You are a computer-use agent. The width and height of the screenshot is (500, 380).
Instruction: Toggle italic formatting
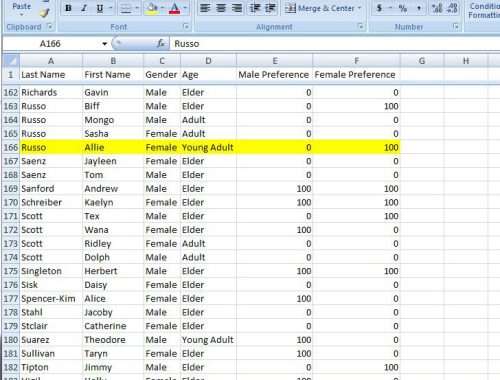coord(84,8)
